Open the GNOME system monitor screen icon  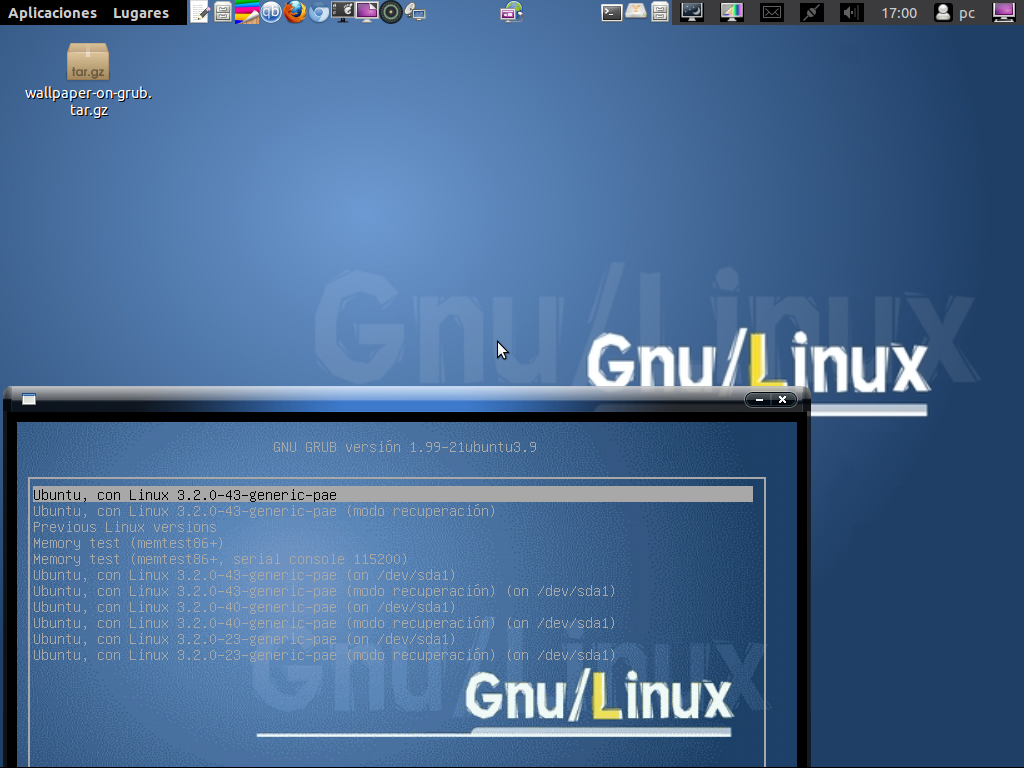342,12
